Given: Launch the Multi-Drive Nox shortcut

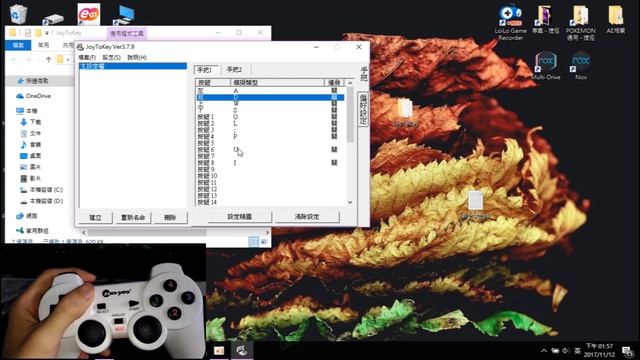Looking at the screenshot, I should point(546,65).
